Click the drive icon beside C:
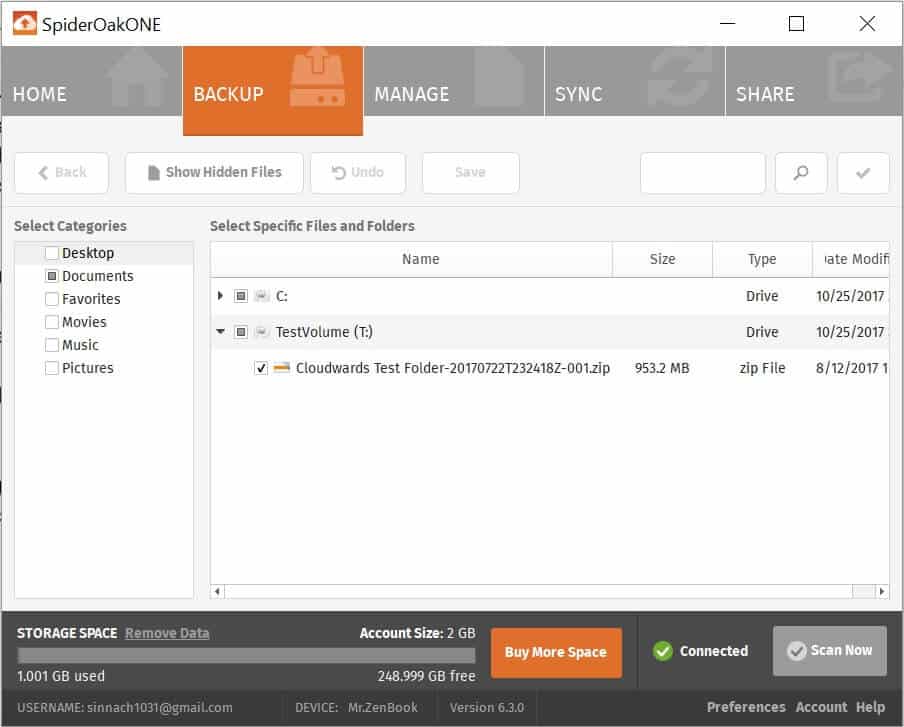Screen dimensions: 904x727 tap(261, 296)
